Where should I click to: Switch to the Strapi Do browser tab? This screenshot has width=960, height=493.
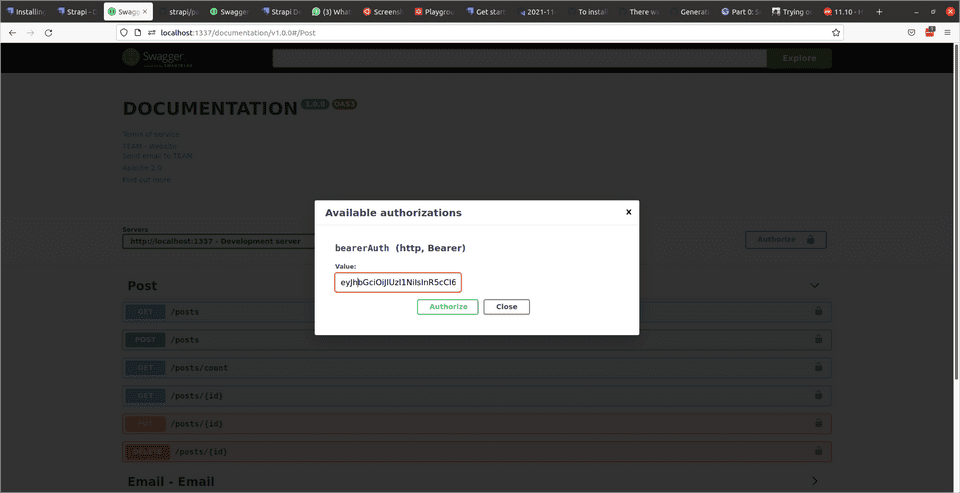pyautogui.click(x=282, y=12)
